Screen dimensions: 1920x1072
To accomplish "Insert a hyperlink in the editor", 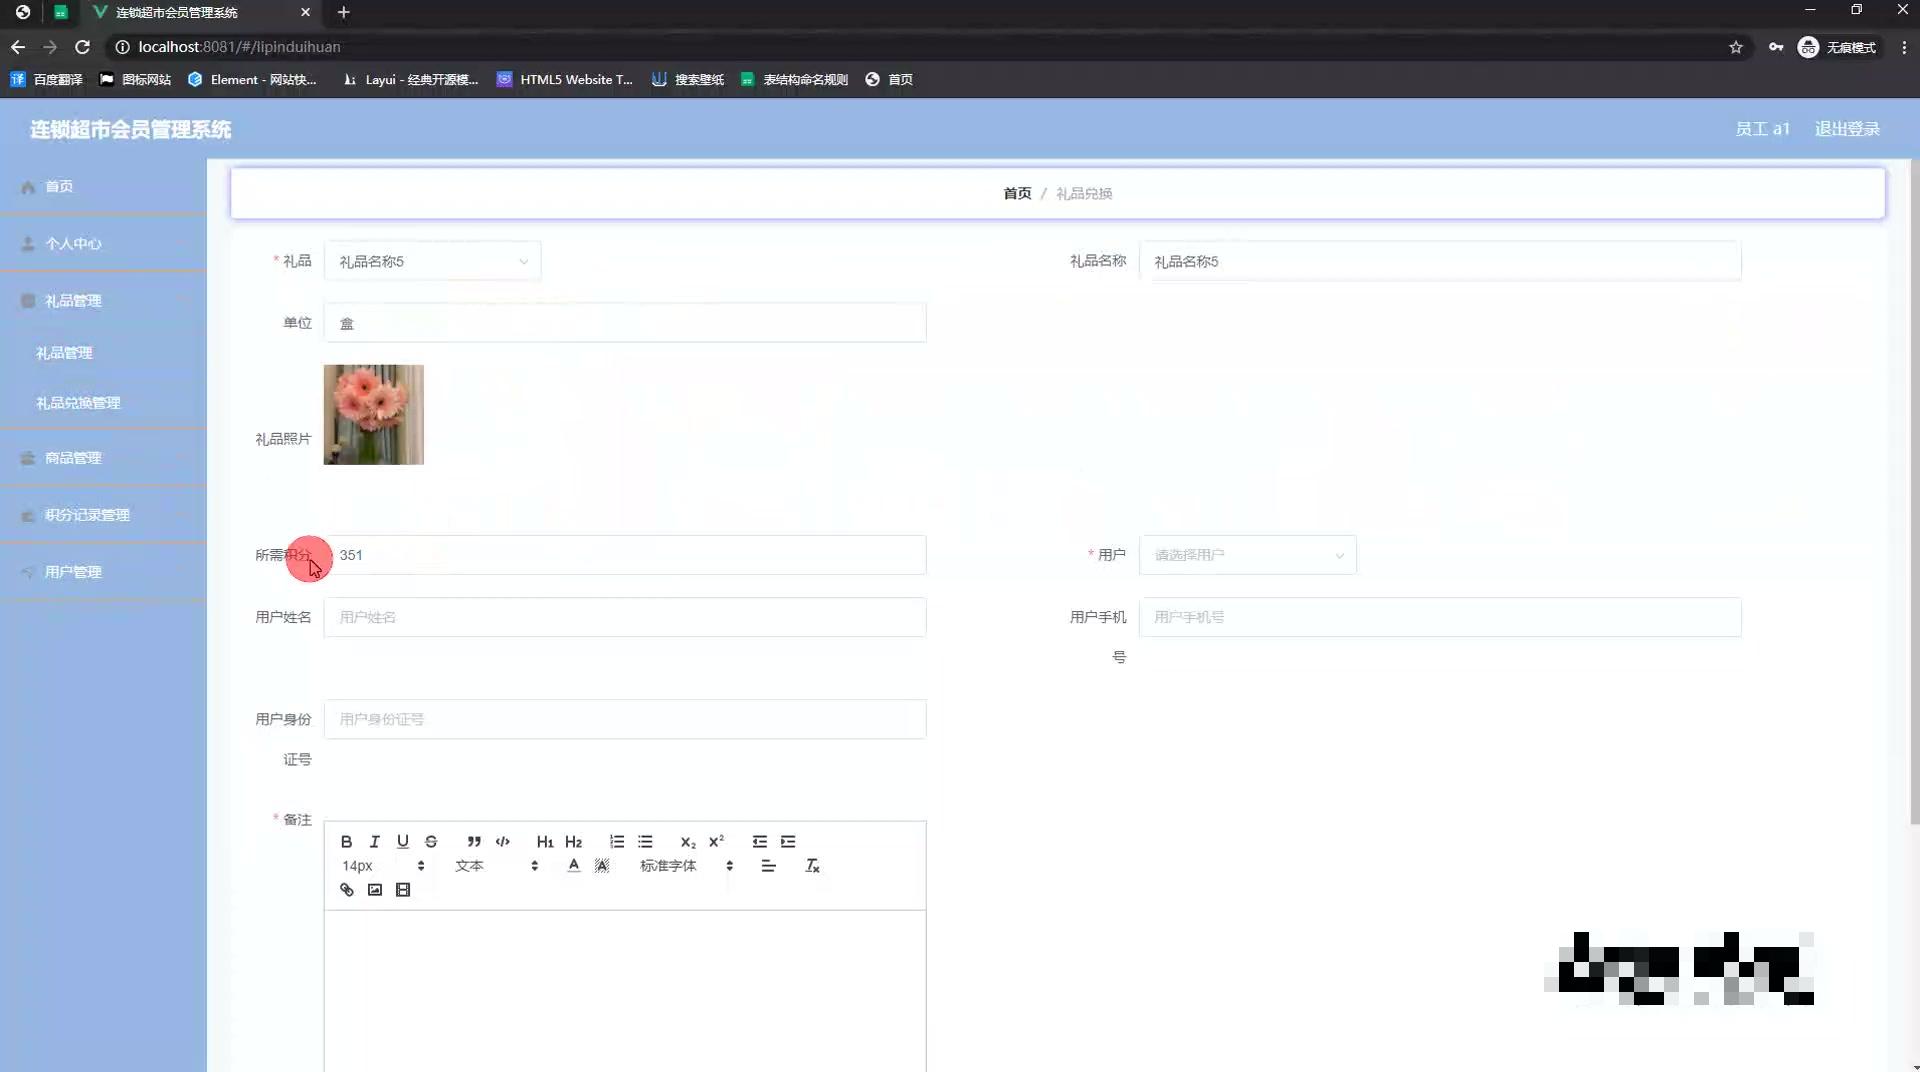I will click(x=346, y=889).
